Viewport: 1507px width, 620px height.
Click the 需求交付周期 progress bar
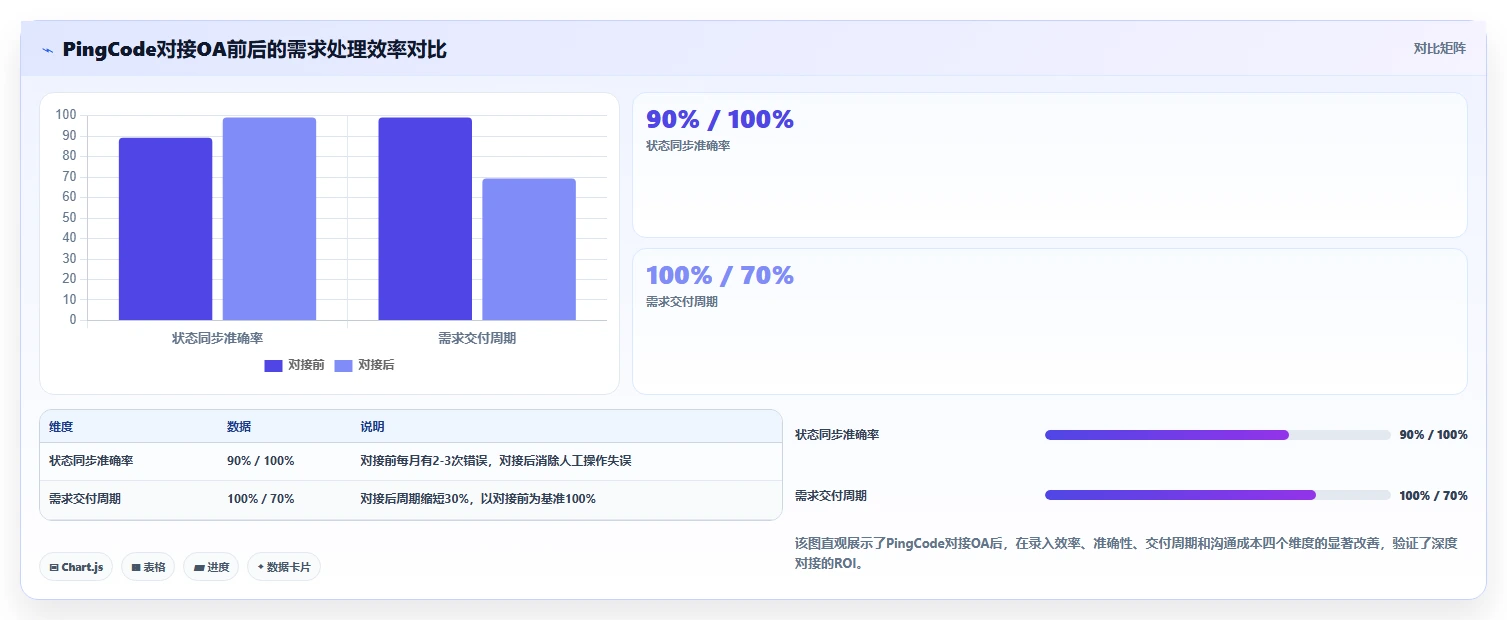coord(1217,495)
